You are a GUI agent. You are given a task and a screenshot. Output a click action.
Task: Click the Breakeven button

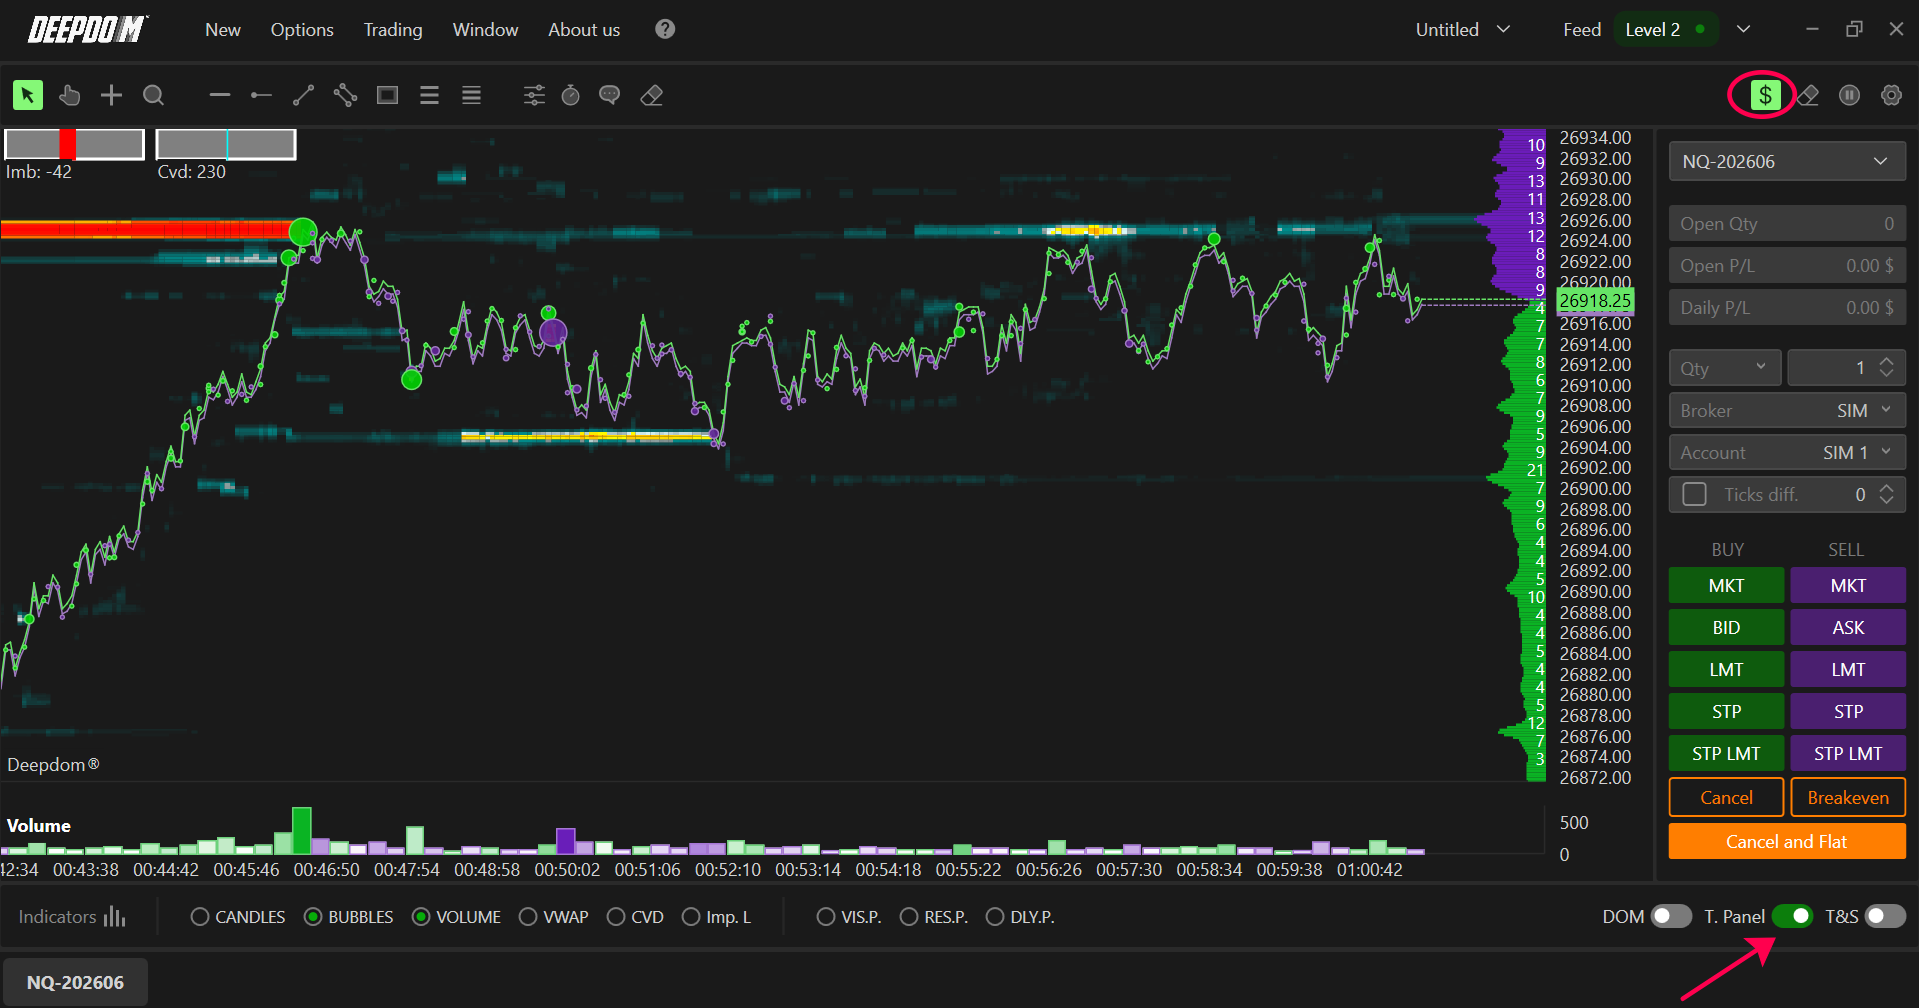[1848, 797]
